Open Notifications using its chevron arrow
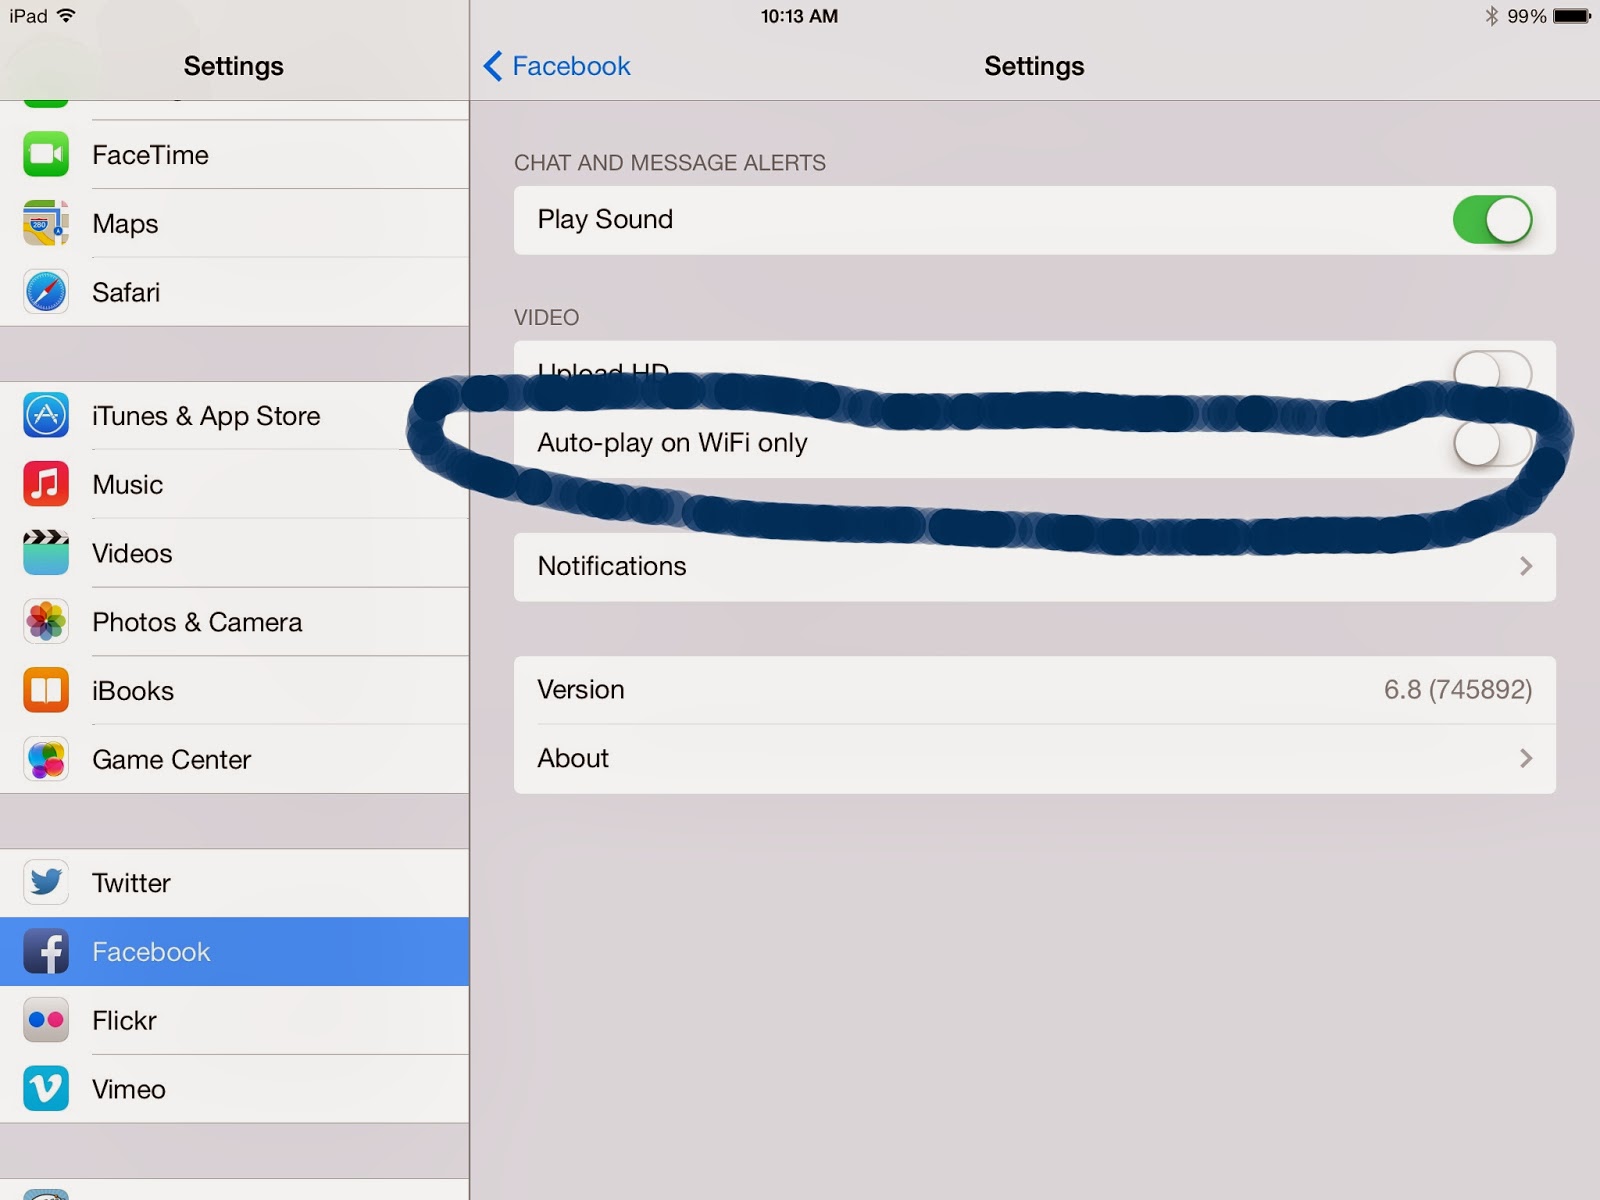The height and width of the screenshot is (1200, 1600). (1526, 566)
